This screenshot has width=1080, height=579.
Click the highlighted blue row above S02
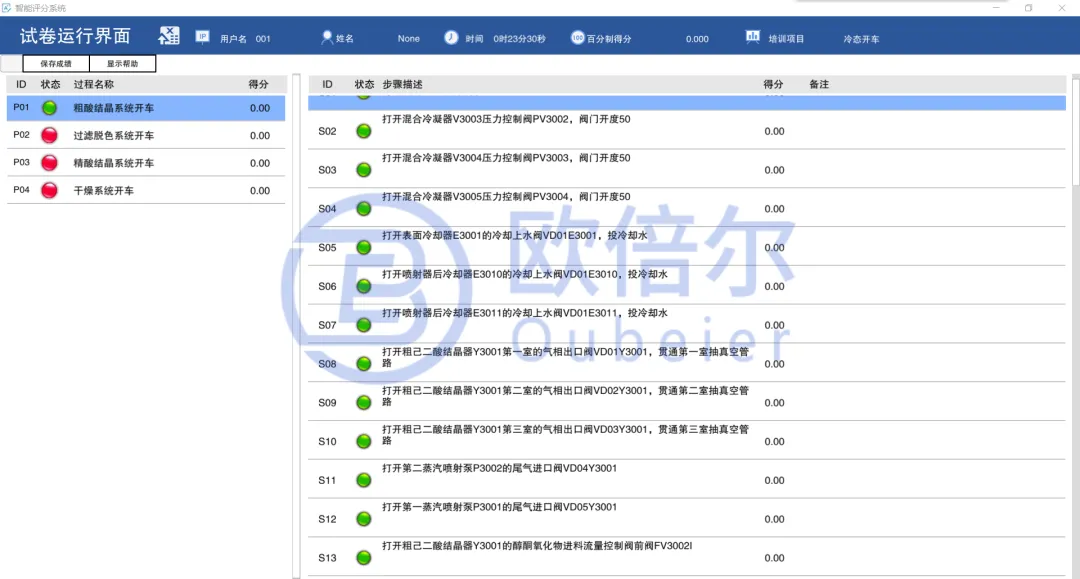pos(687,103)
